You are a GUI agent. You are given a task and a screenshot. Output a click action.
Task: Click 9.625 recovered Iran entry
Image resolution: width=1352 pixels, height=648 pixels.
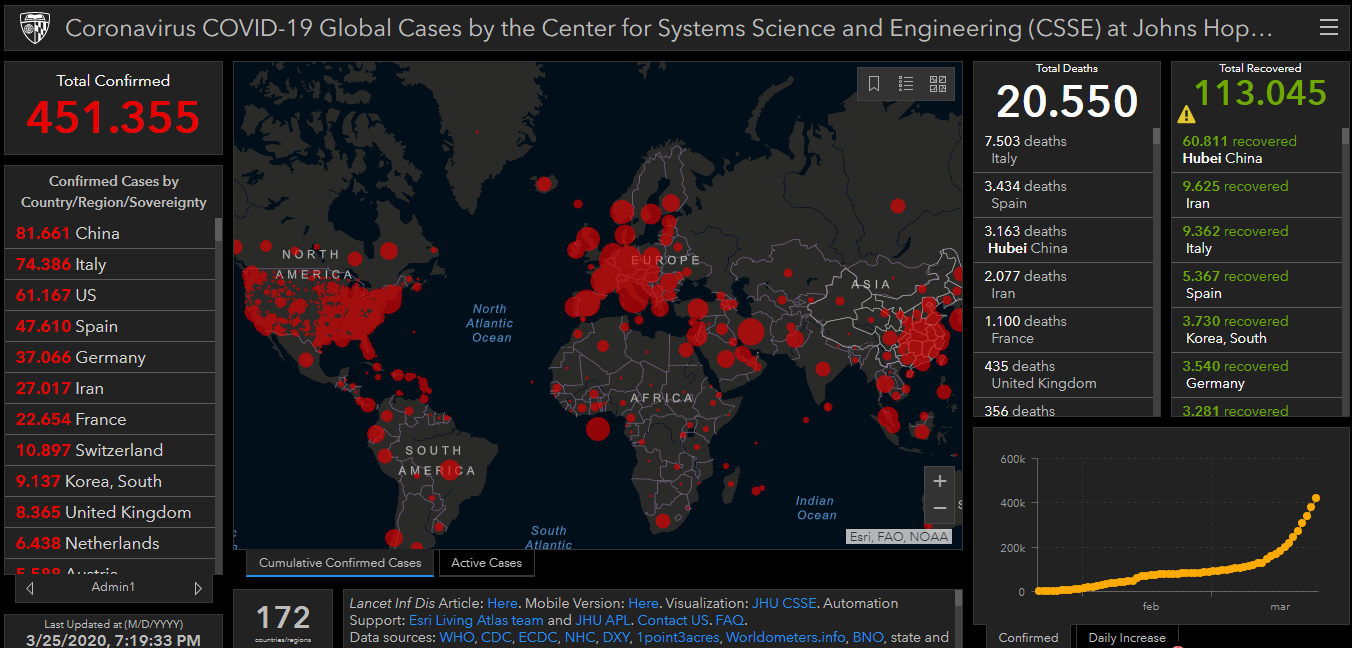pos(1257,195)
